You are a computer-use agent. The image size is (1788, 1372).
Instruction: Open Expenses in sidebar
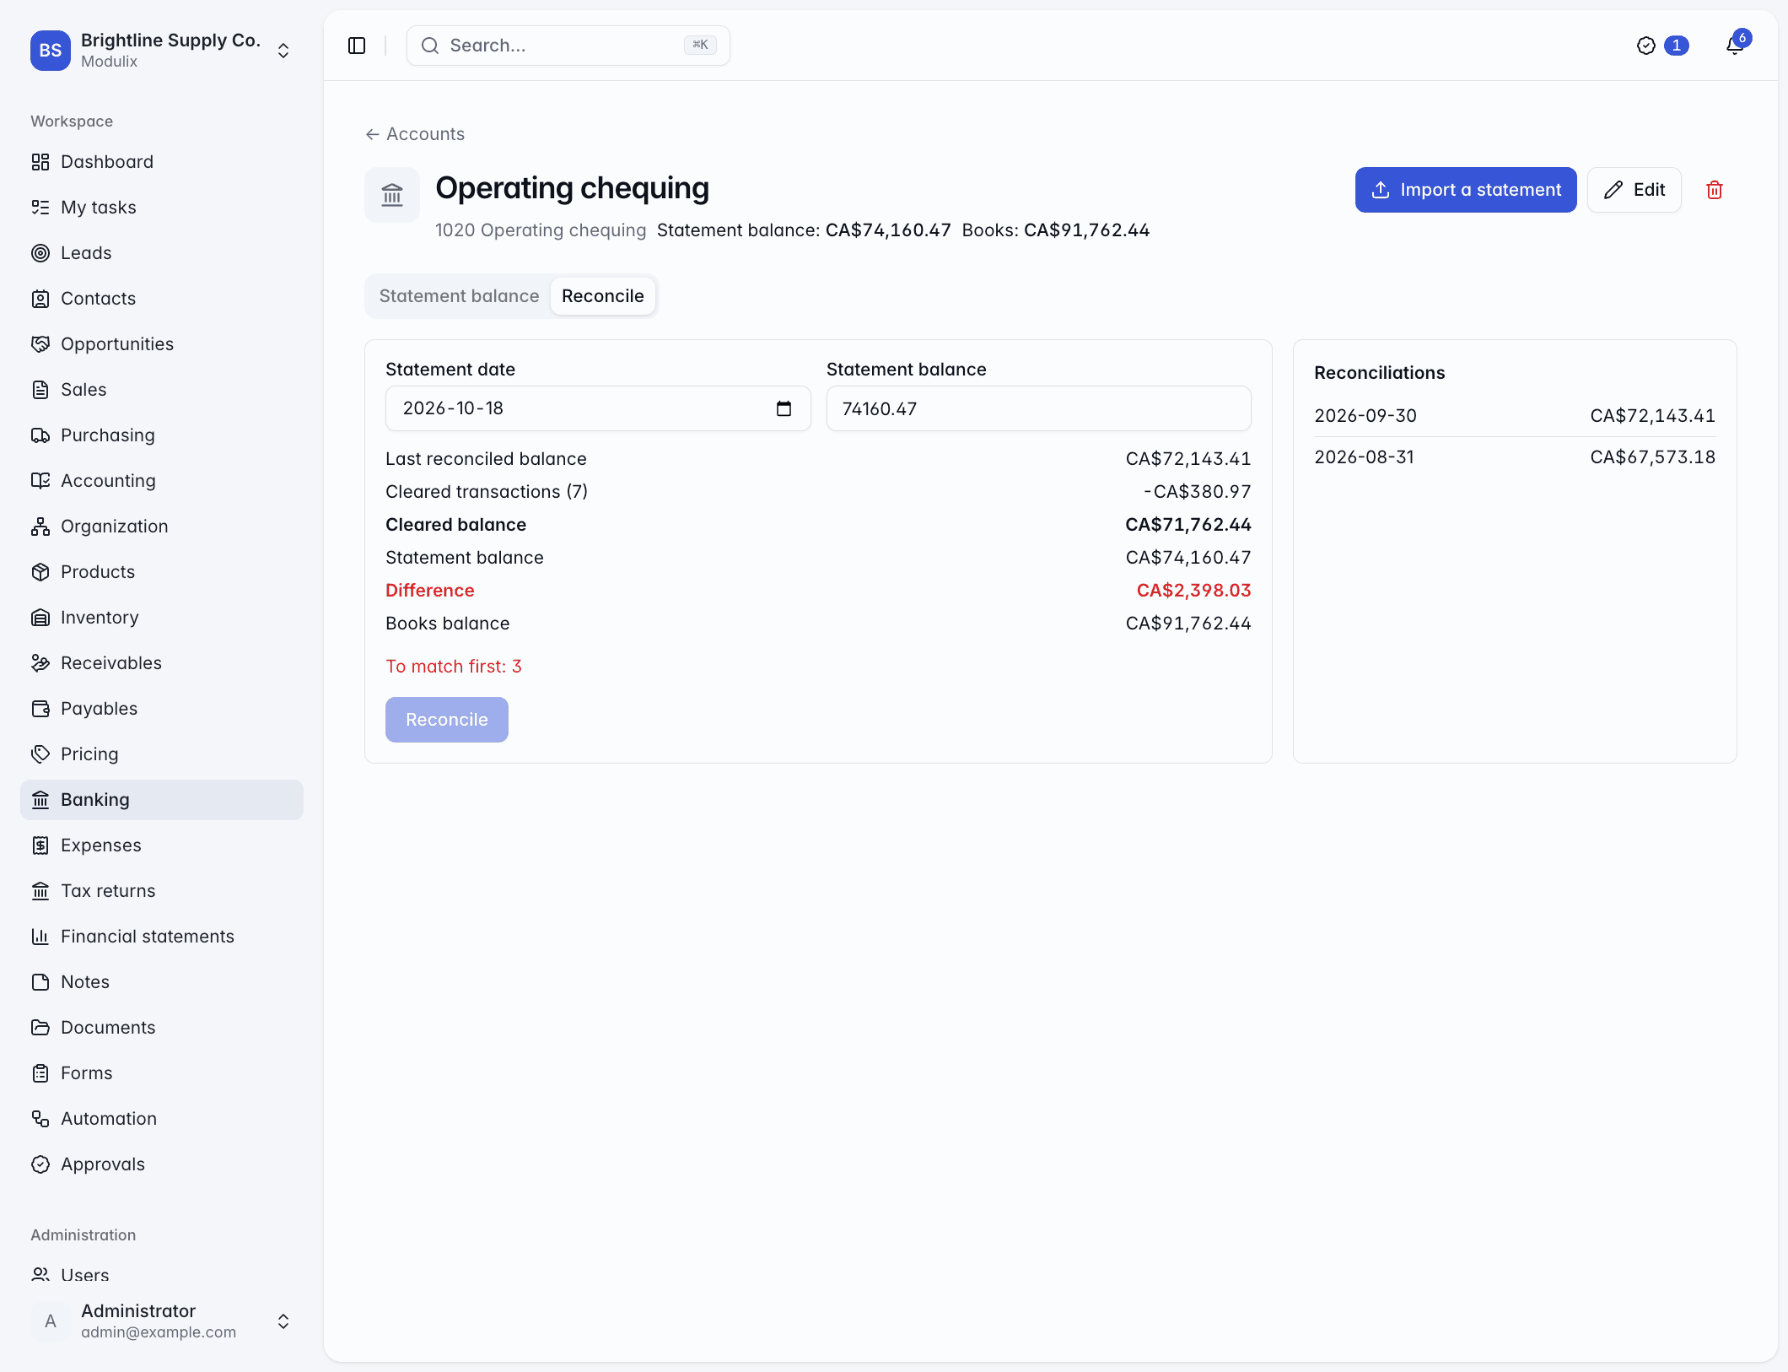click(162, 845)
